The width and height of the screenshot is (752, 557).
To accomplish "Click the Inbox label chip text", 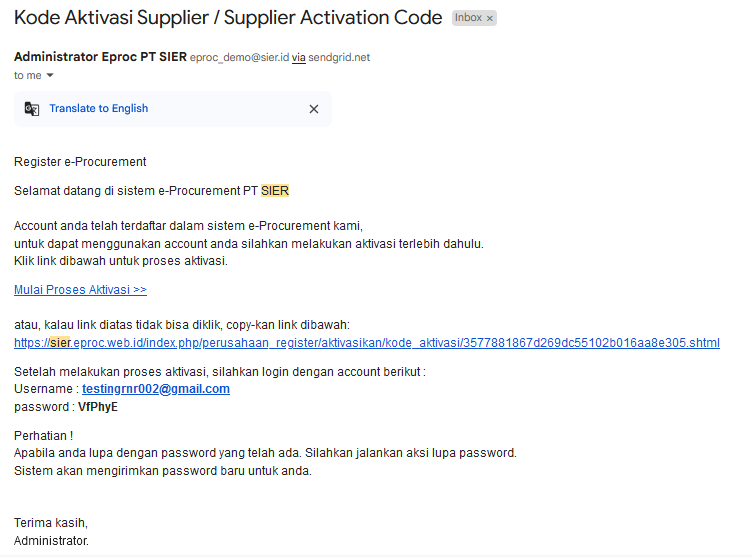I will coord(468,19).
